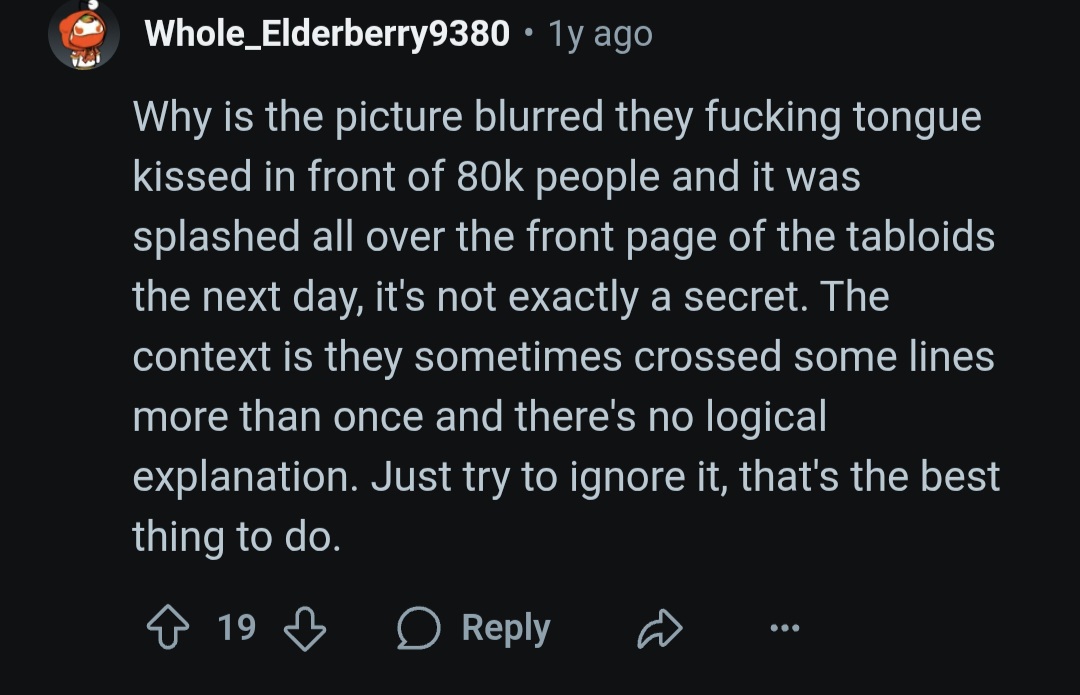Share this comment with the arrow icon
This screenshot has height=695, width=1080.
[660, 628]
